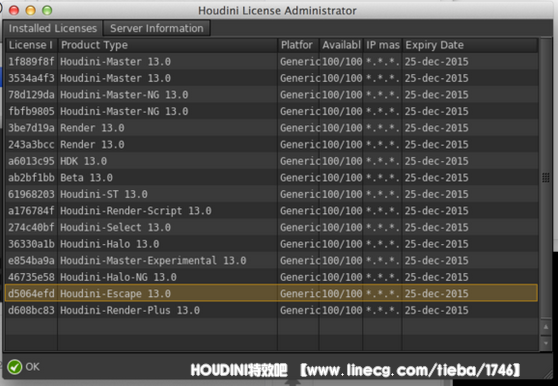Viewport: 558px width, 387px height.
Task: Click license ID 46735e58
Action: pos(31,277)
